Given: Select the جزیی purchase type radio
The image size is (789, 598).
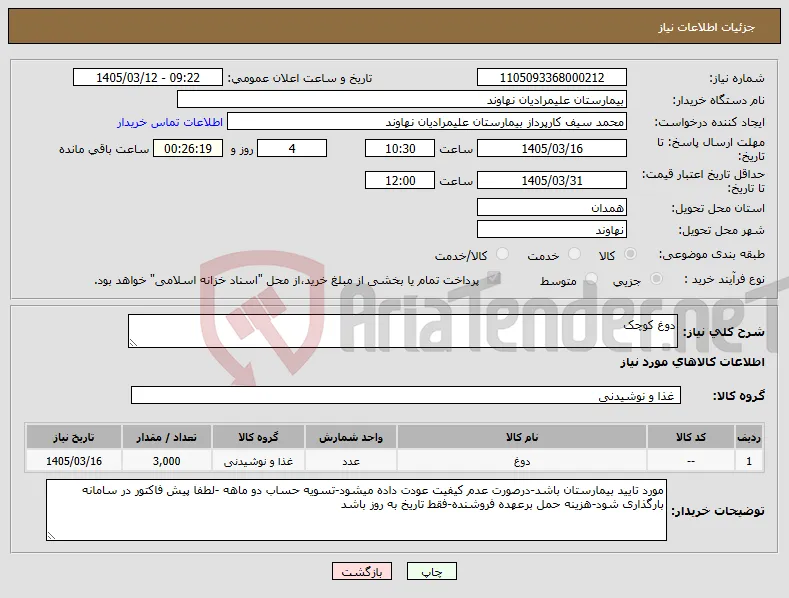Looking at the screenshot, I should pos(656,279).
